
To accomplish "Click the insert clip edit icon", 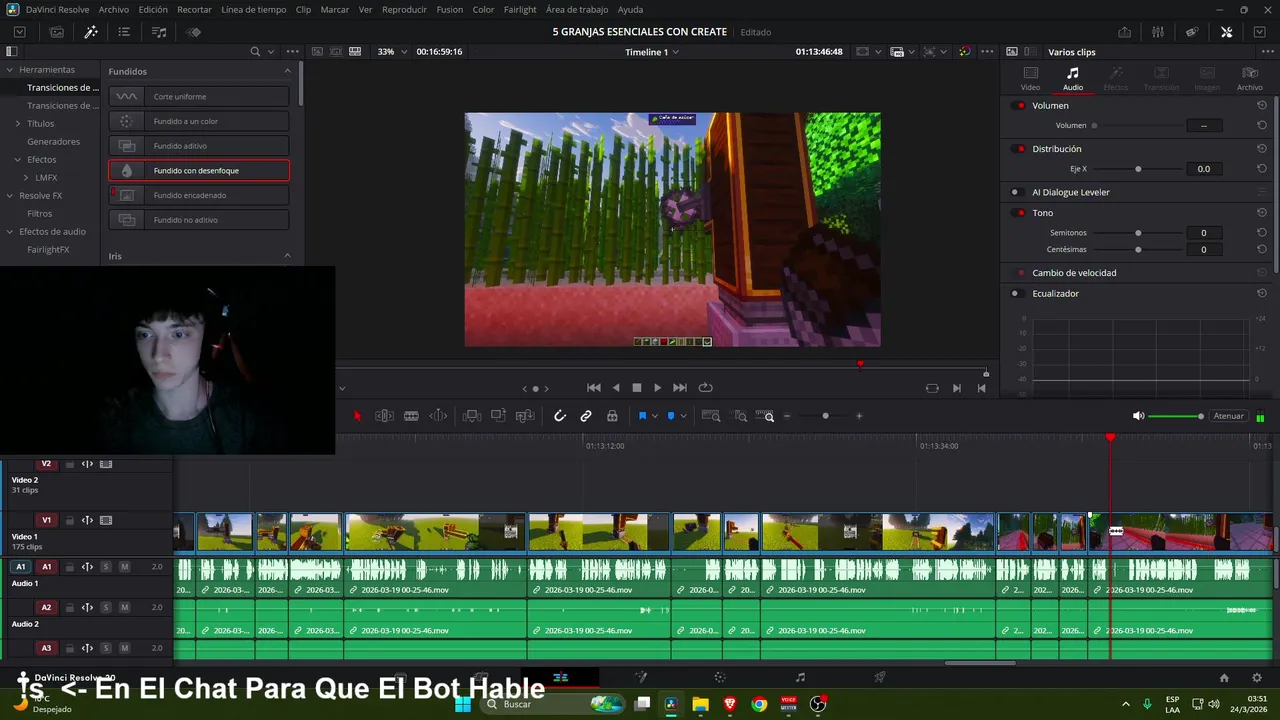I will 472,416.
